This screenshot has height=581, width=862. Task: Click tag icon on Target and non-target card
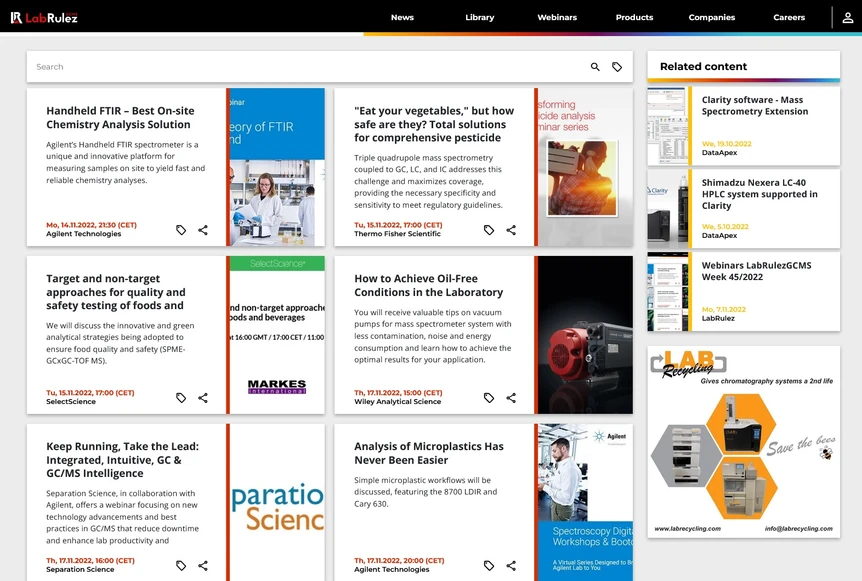(x=181, y=397)
